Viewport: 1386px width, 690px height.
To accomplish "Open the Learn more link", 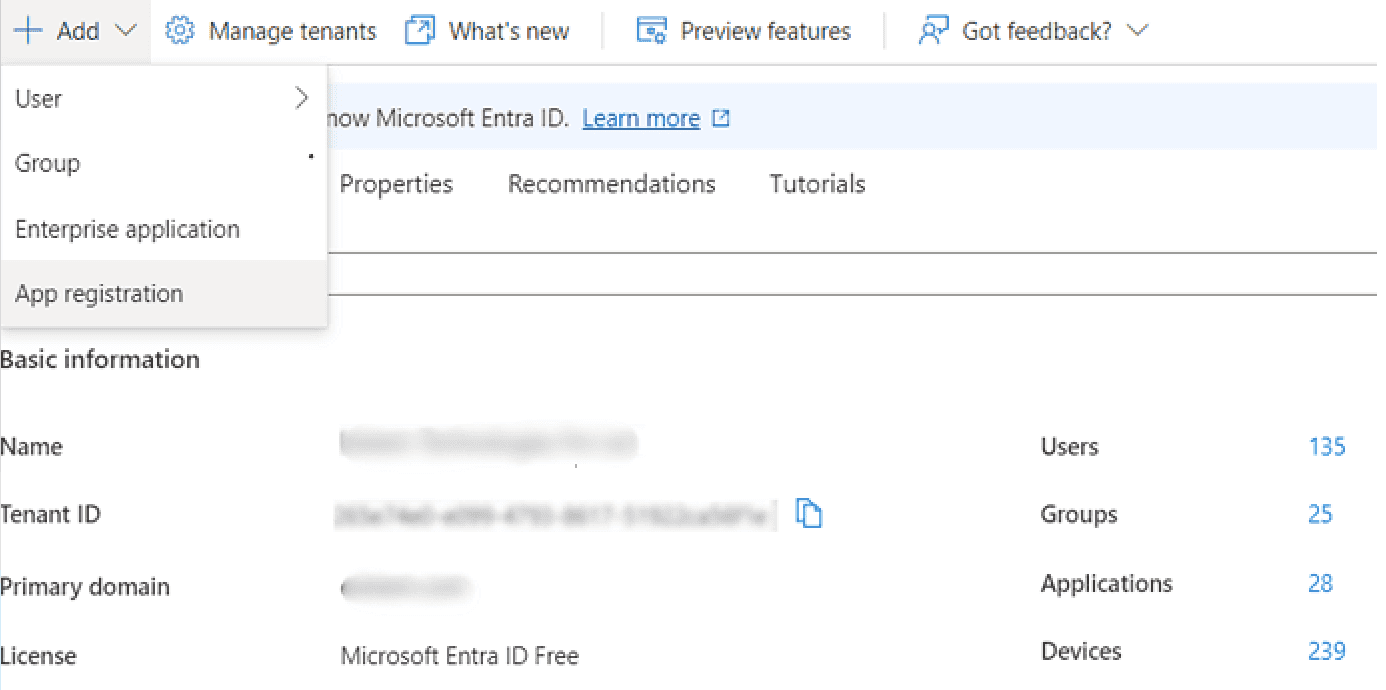I will [641, 119].
